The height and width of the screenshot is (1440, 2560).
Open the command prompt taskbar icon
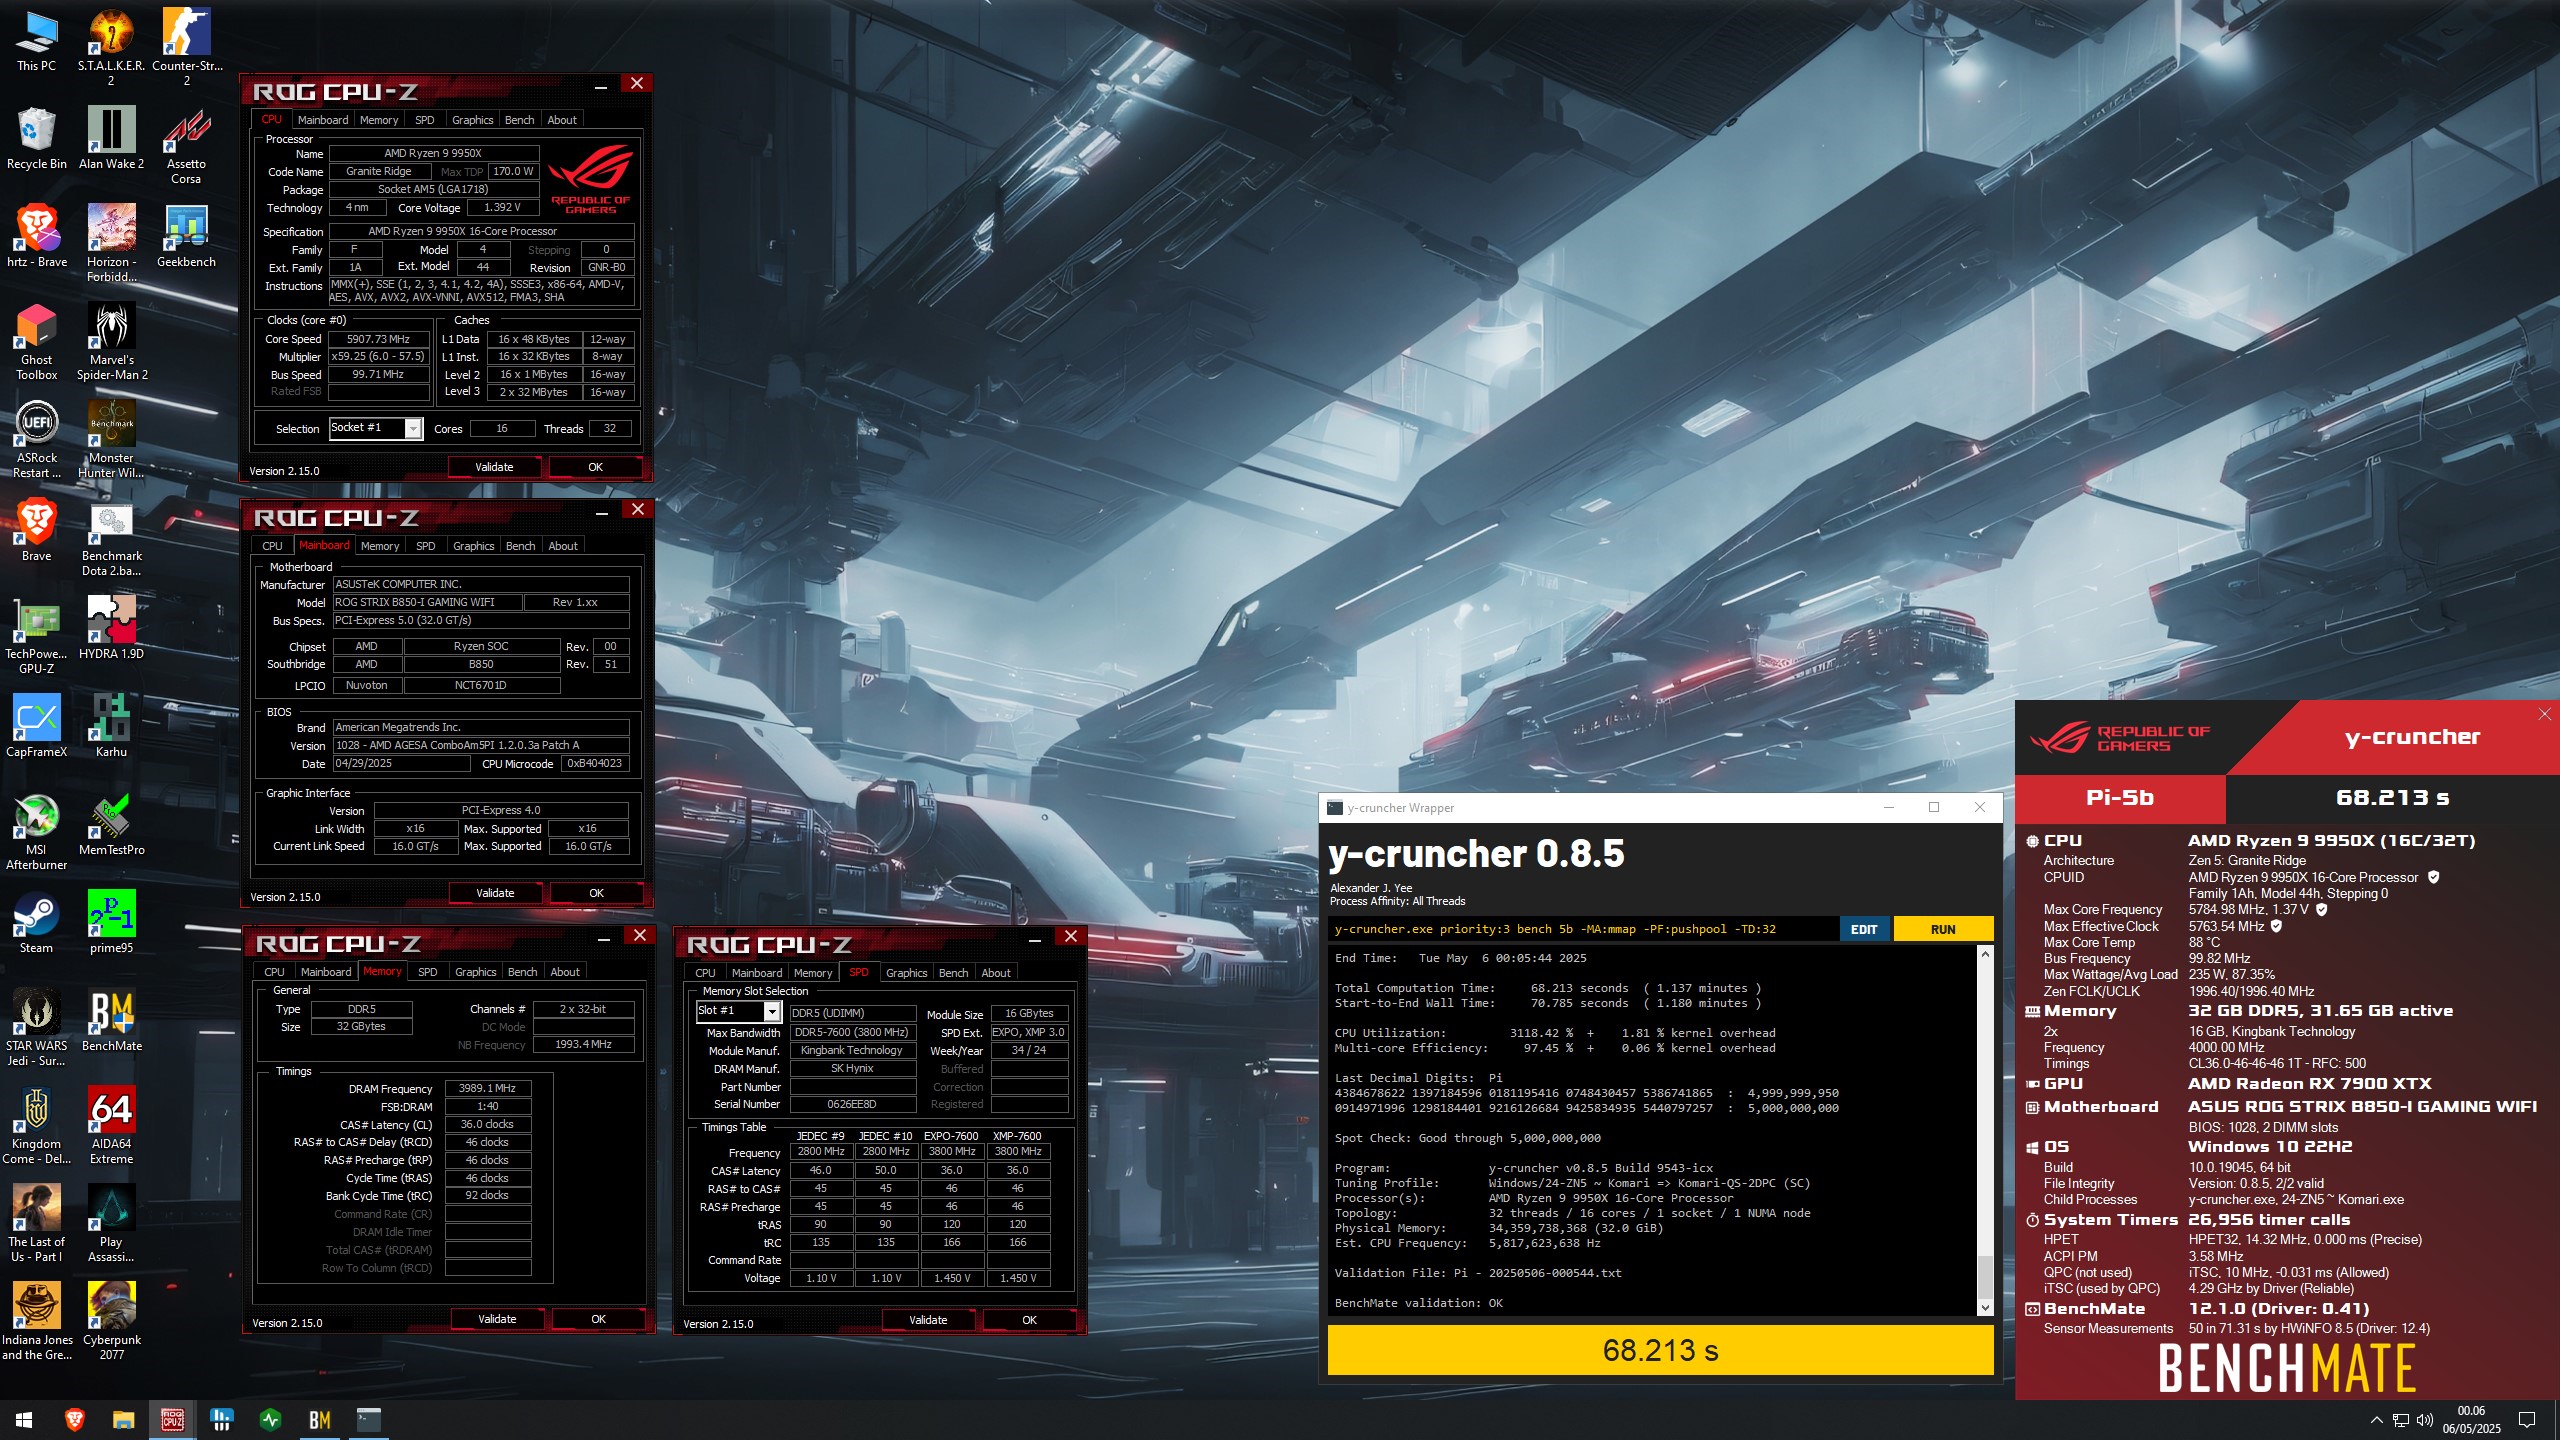(x=368, y=1419)
